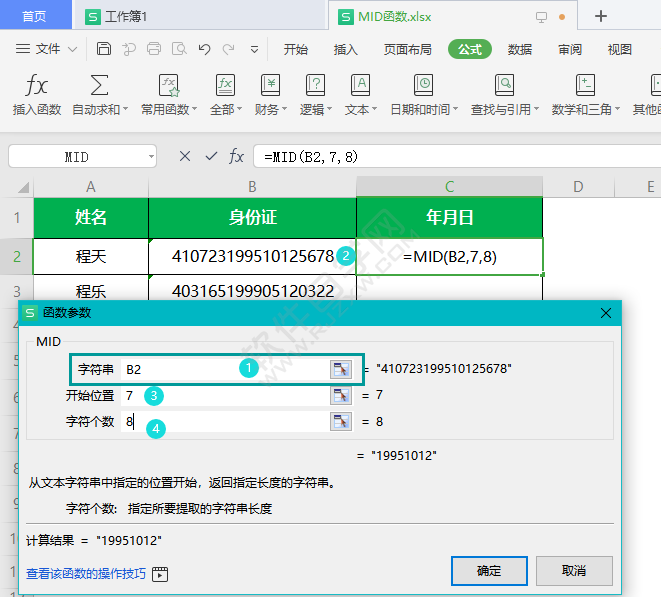The height and width of the screenshot is (597, 661).
Task: Click the 字符串 input field containing B2
Action: 225,369
